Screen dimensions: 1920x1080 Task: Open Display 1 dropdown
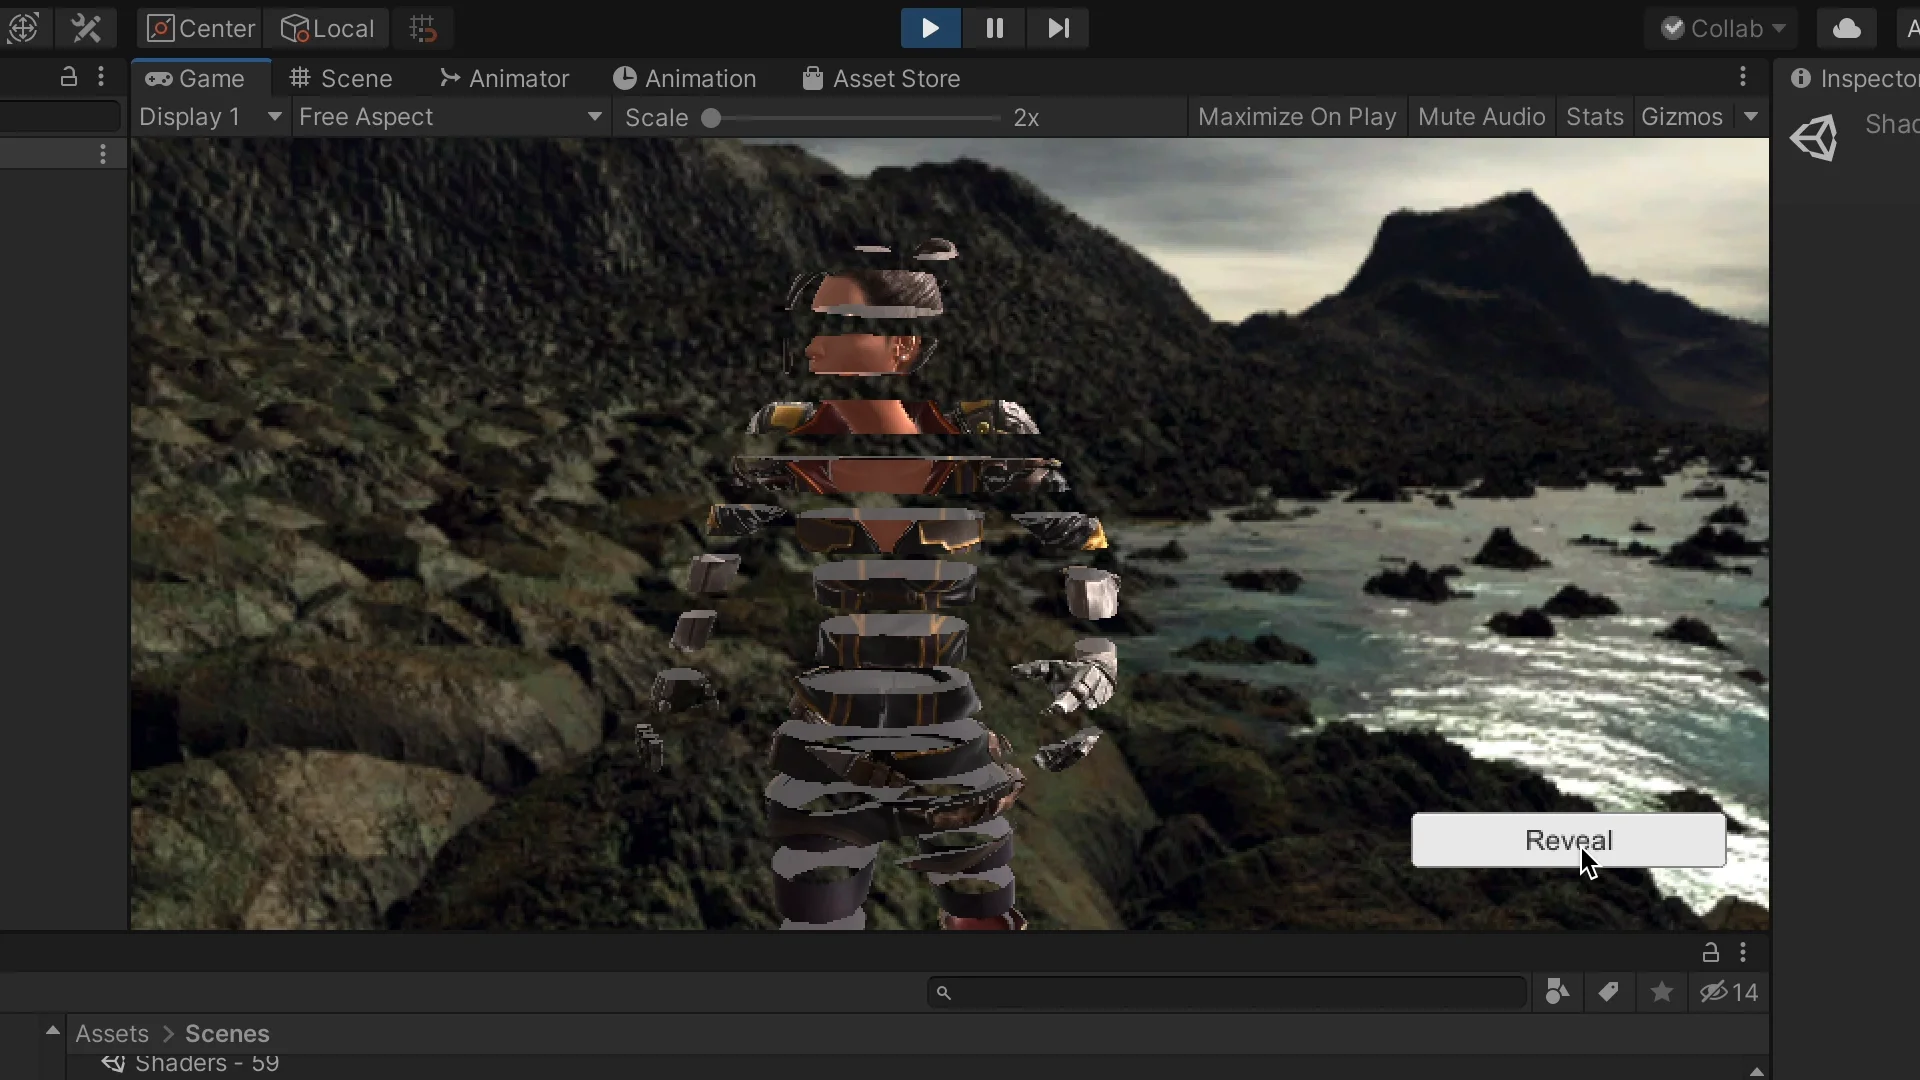coord(210,117)
